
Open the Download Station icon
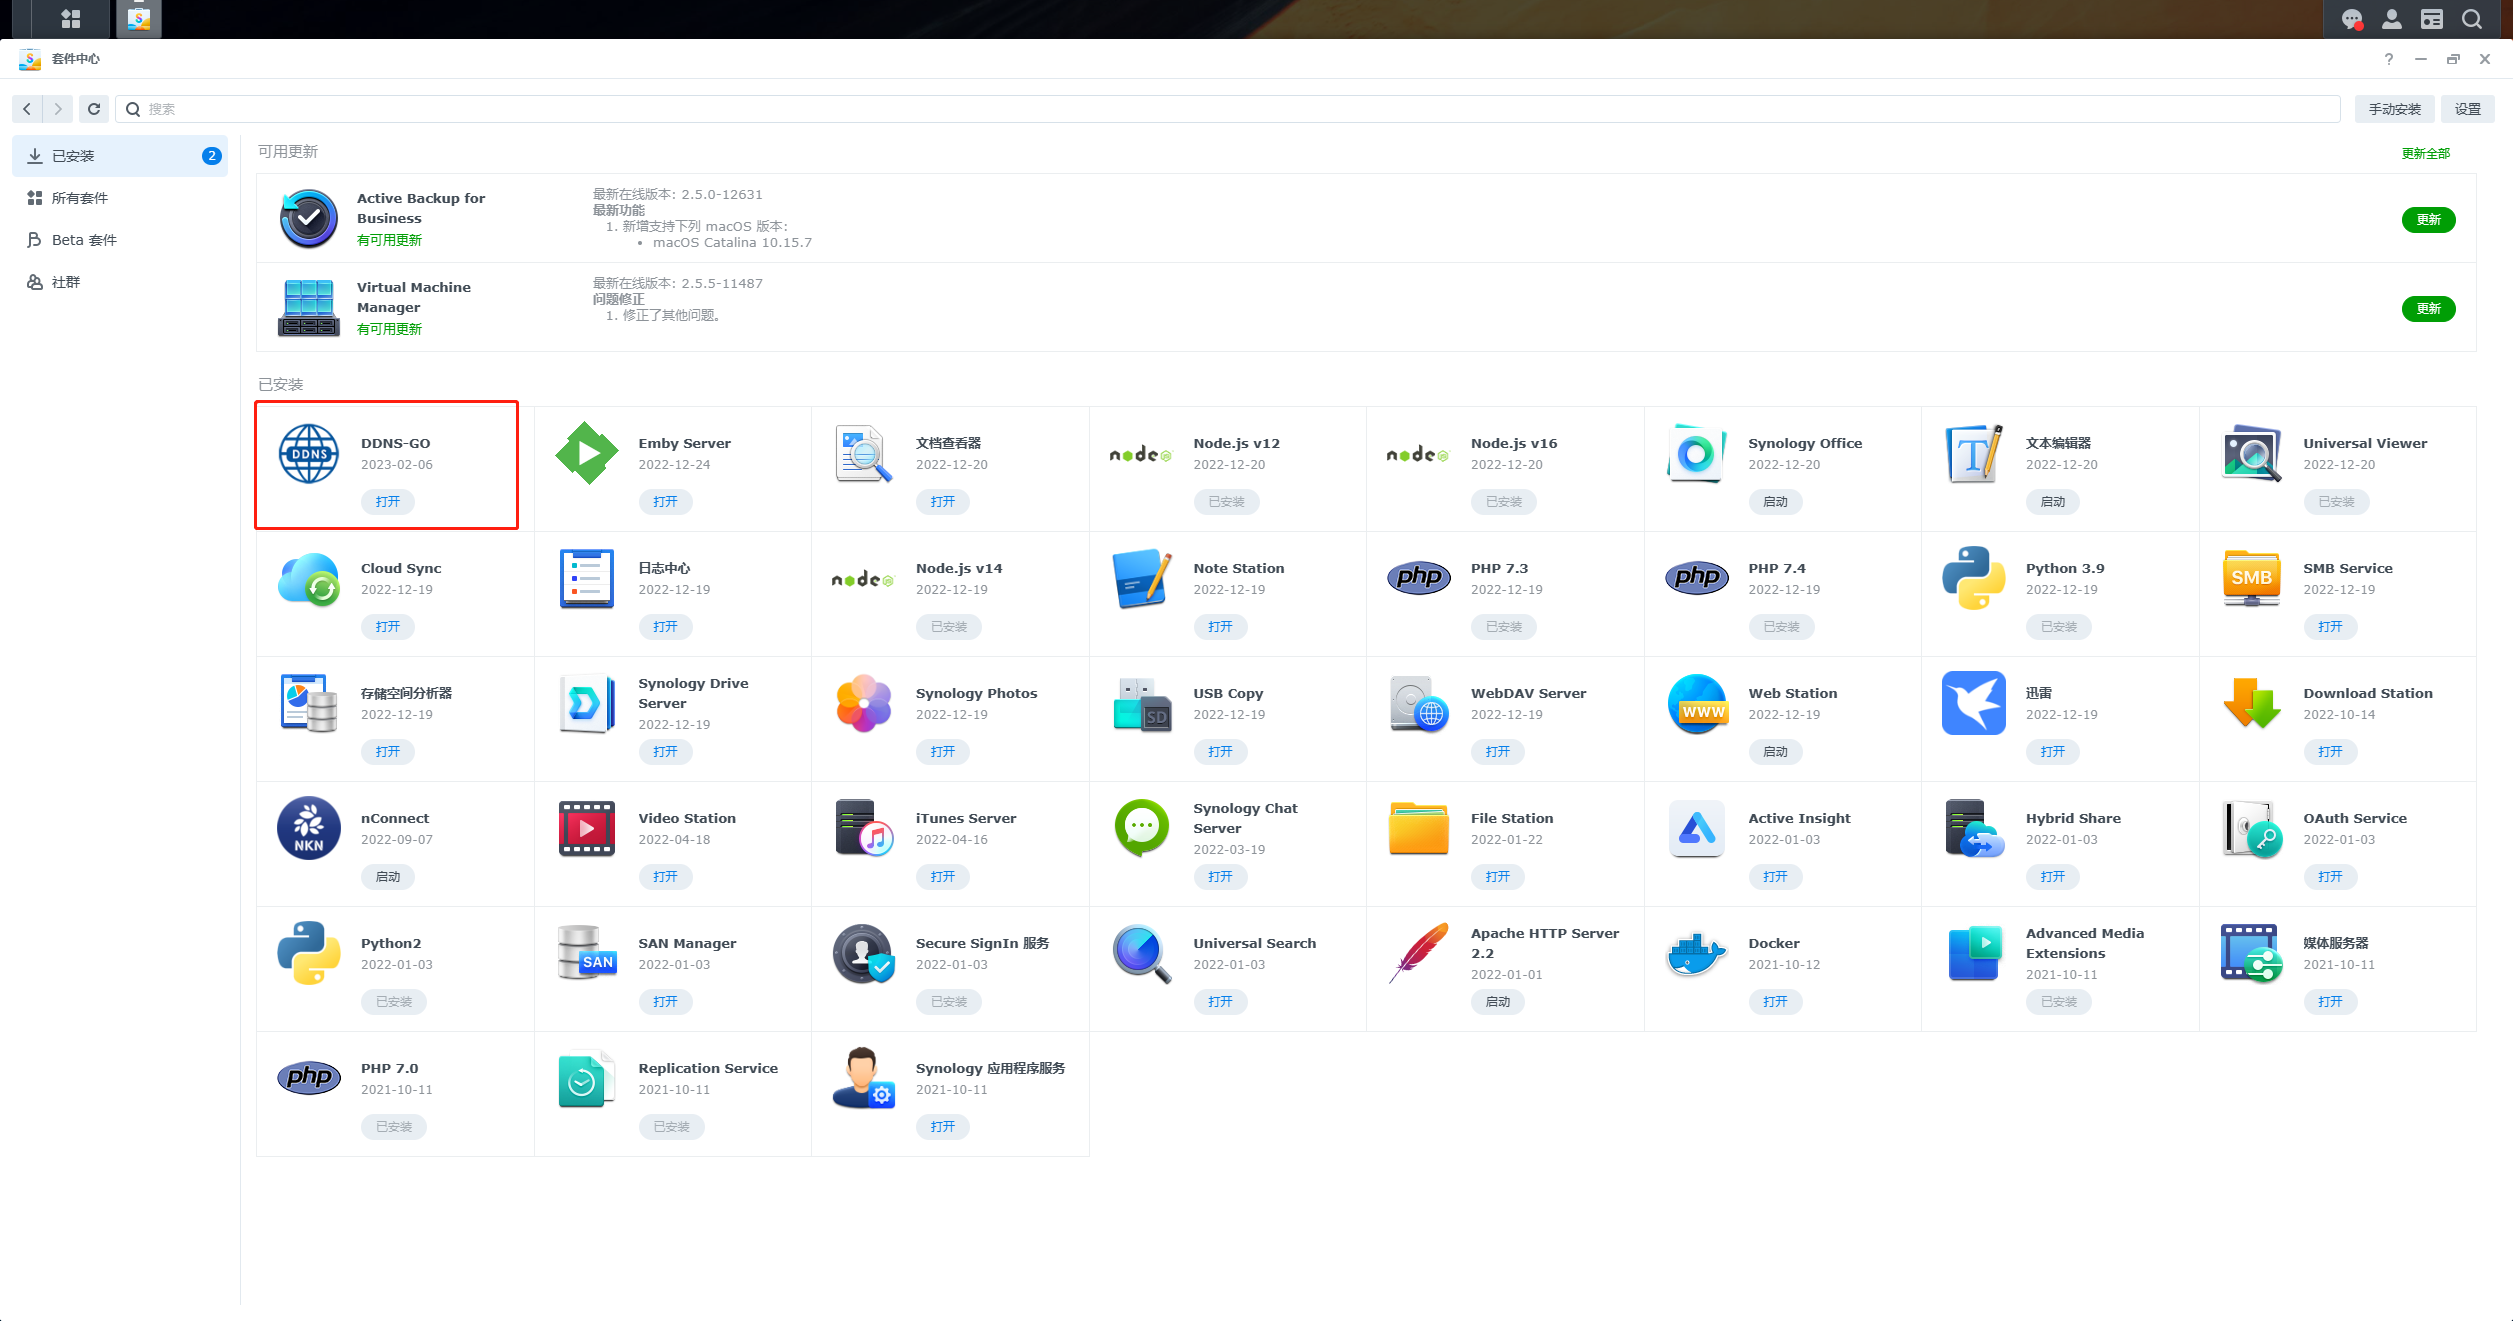2251,704
